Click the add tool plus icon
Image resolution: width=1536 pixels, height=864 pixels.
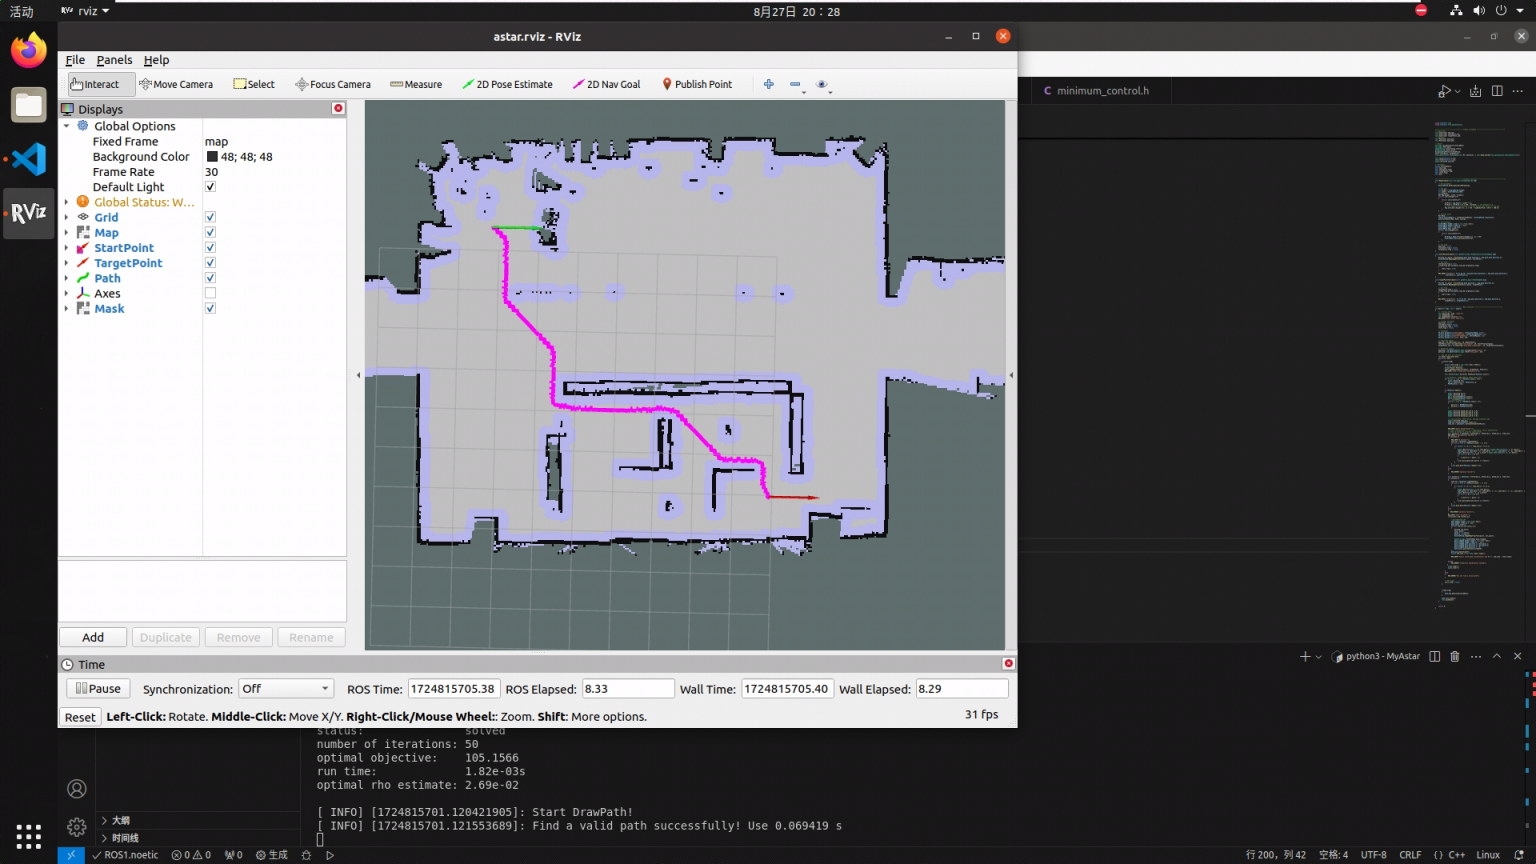[768, 85]
